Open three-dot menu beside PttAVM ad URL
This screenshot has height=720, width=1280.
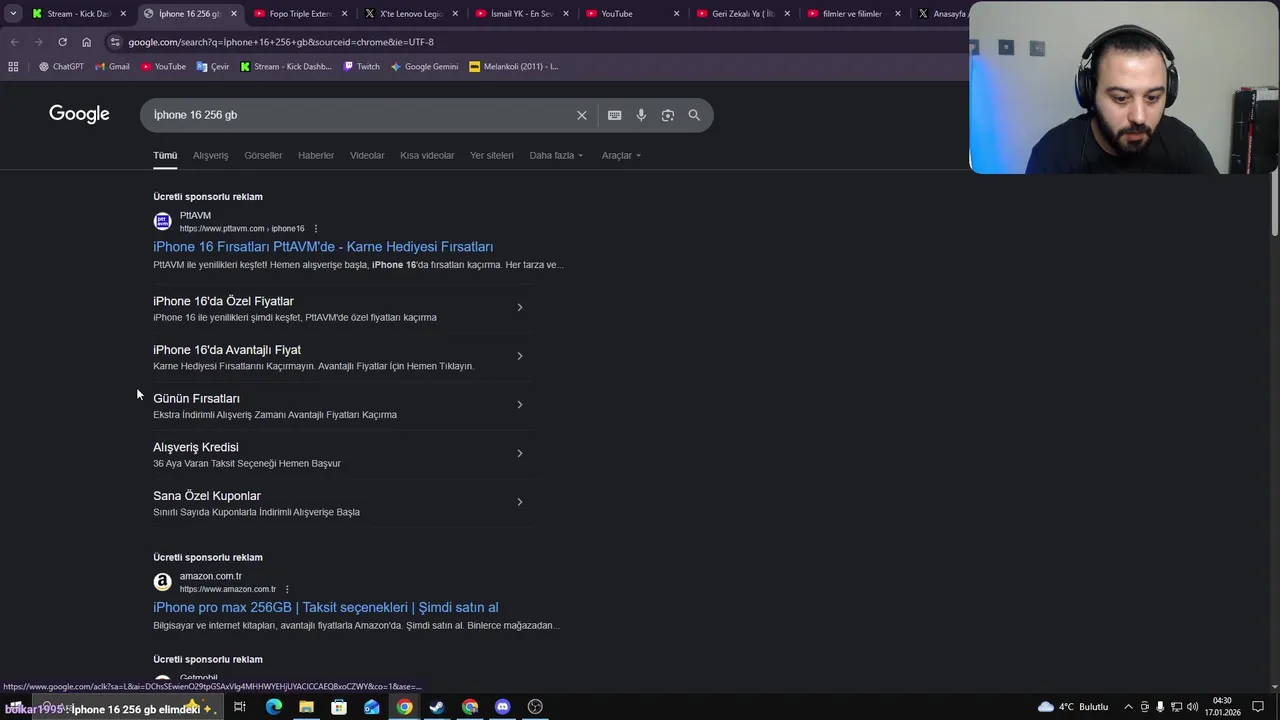coord(316,229)
